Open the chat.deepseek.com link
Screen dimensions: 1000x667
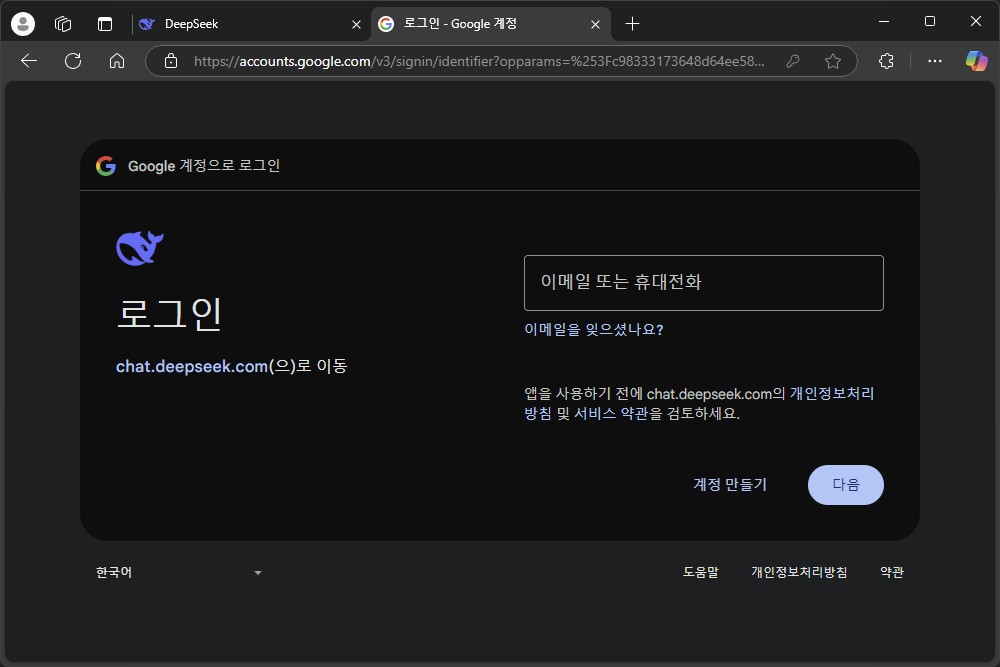click(192, 366)
